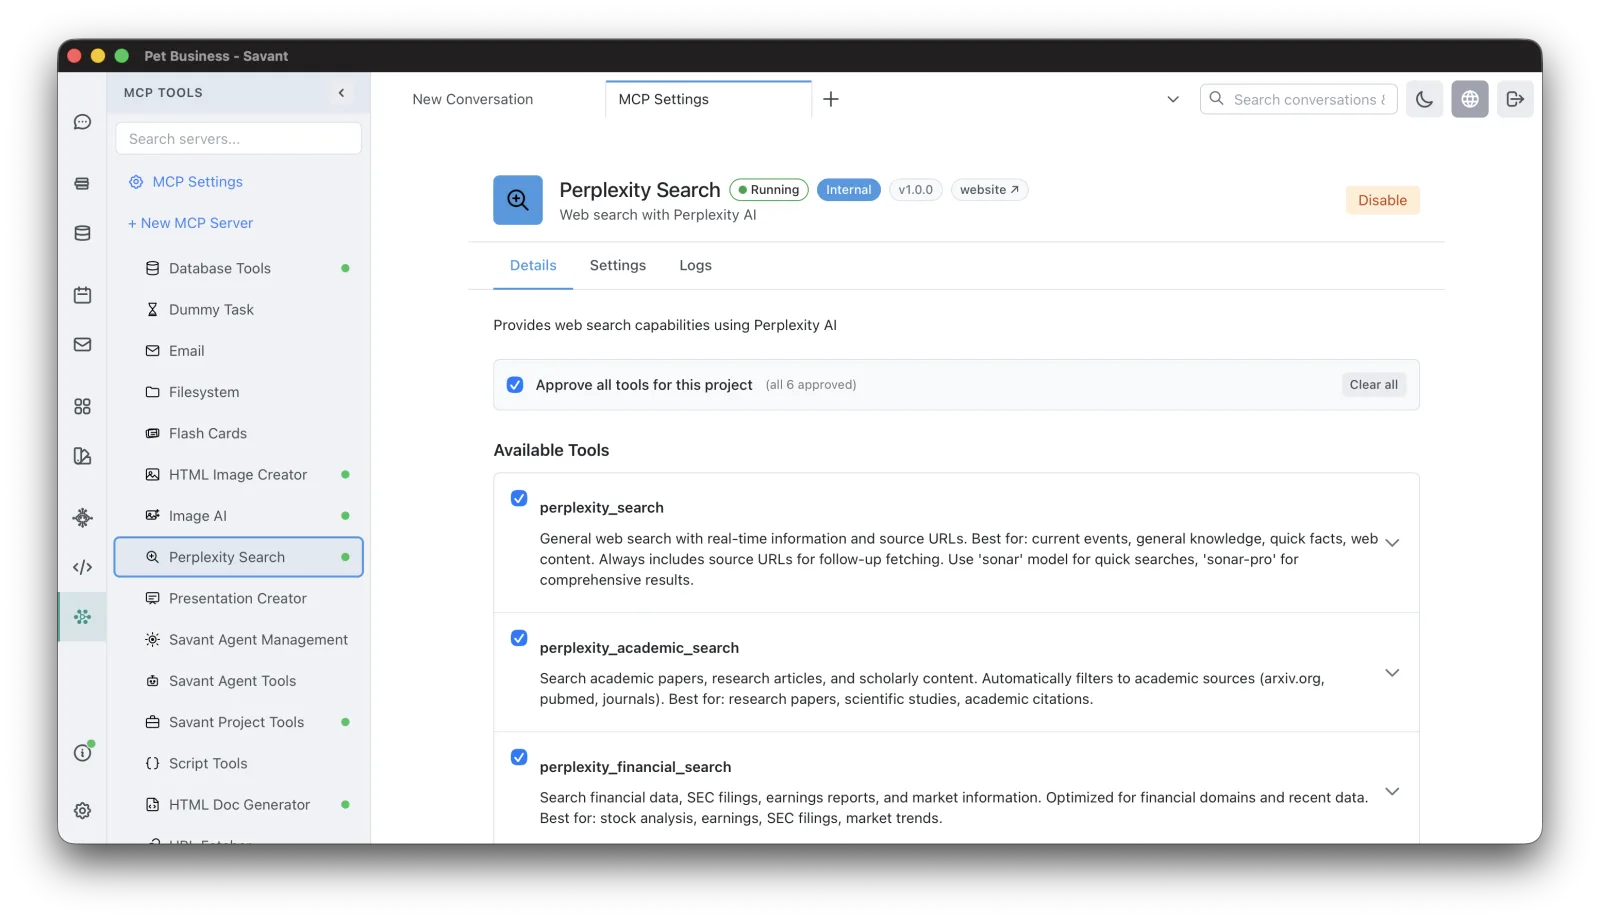The height and width of the screenshot is (920, 1600).
Task: Uncheck the perplexity_academic_search checkbox
Action: pyautogui.click(x=519, y=638)
